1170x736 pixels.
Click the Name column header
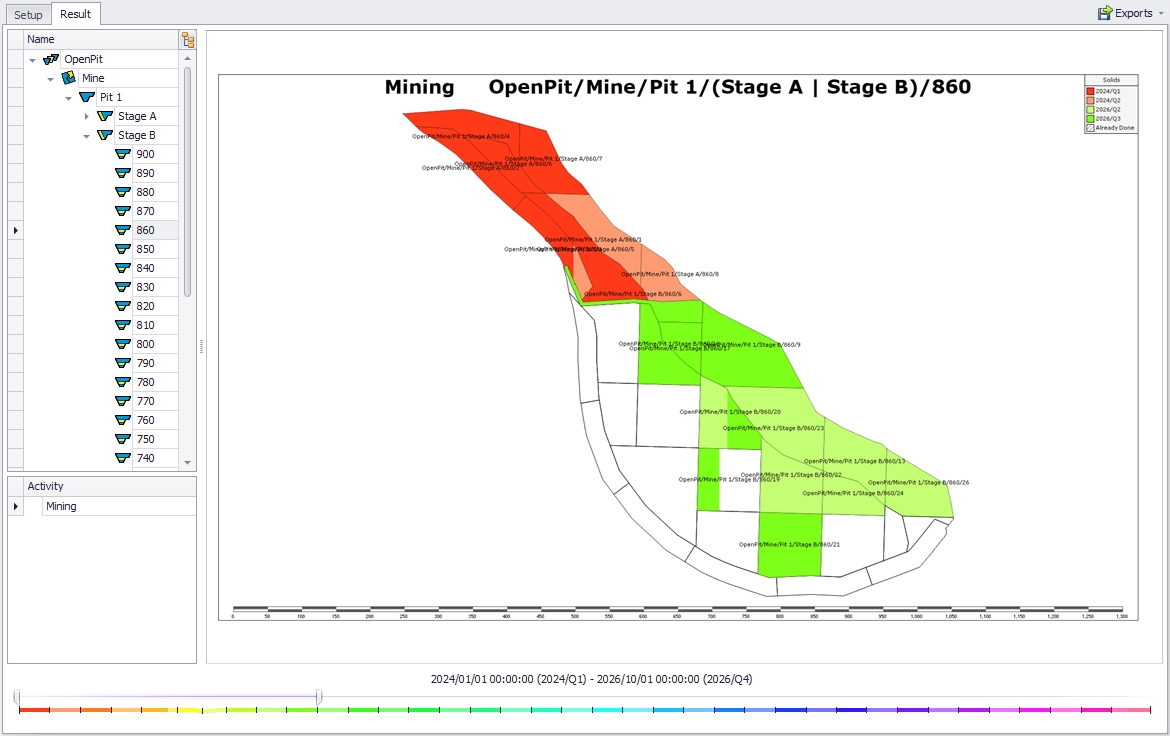[x=101, y=40]
